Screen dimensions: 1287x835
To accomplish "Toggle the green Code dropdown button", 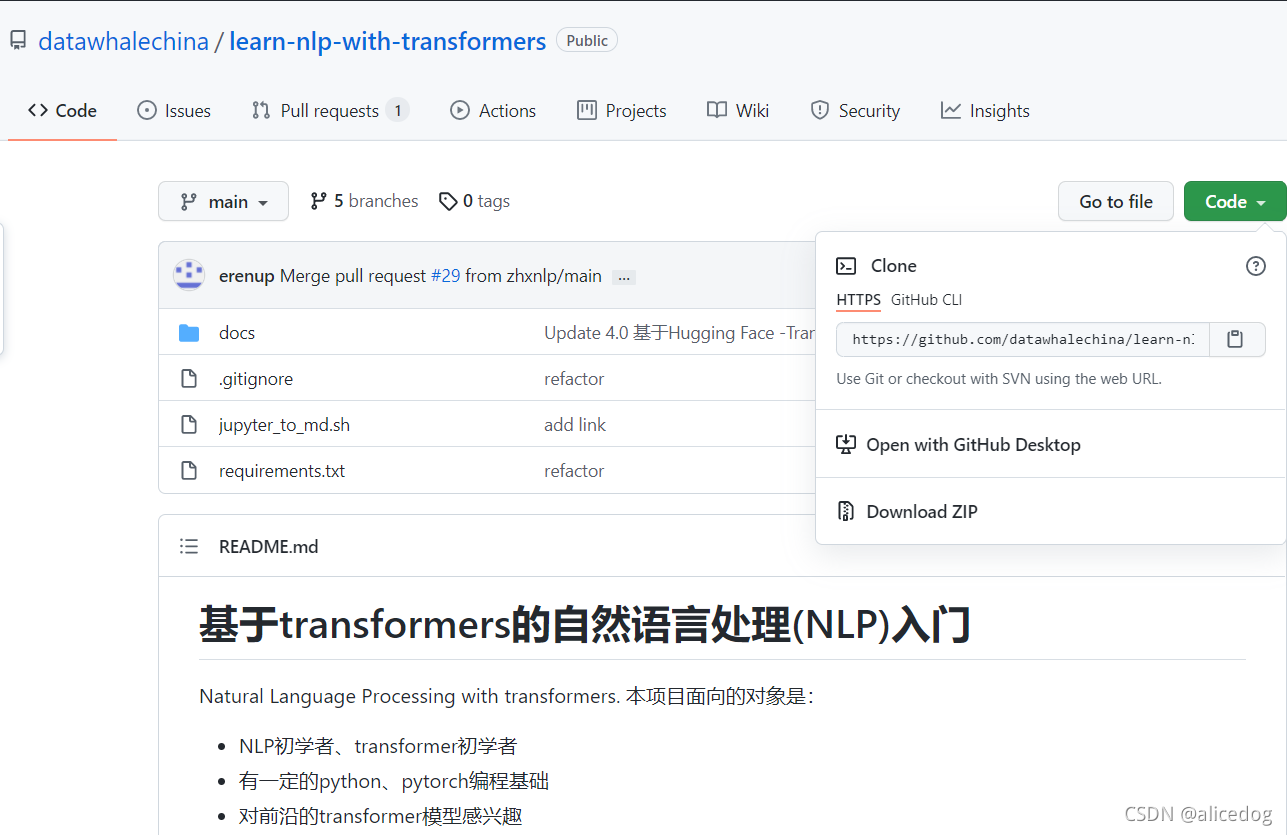I will coord(1235,201).
